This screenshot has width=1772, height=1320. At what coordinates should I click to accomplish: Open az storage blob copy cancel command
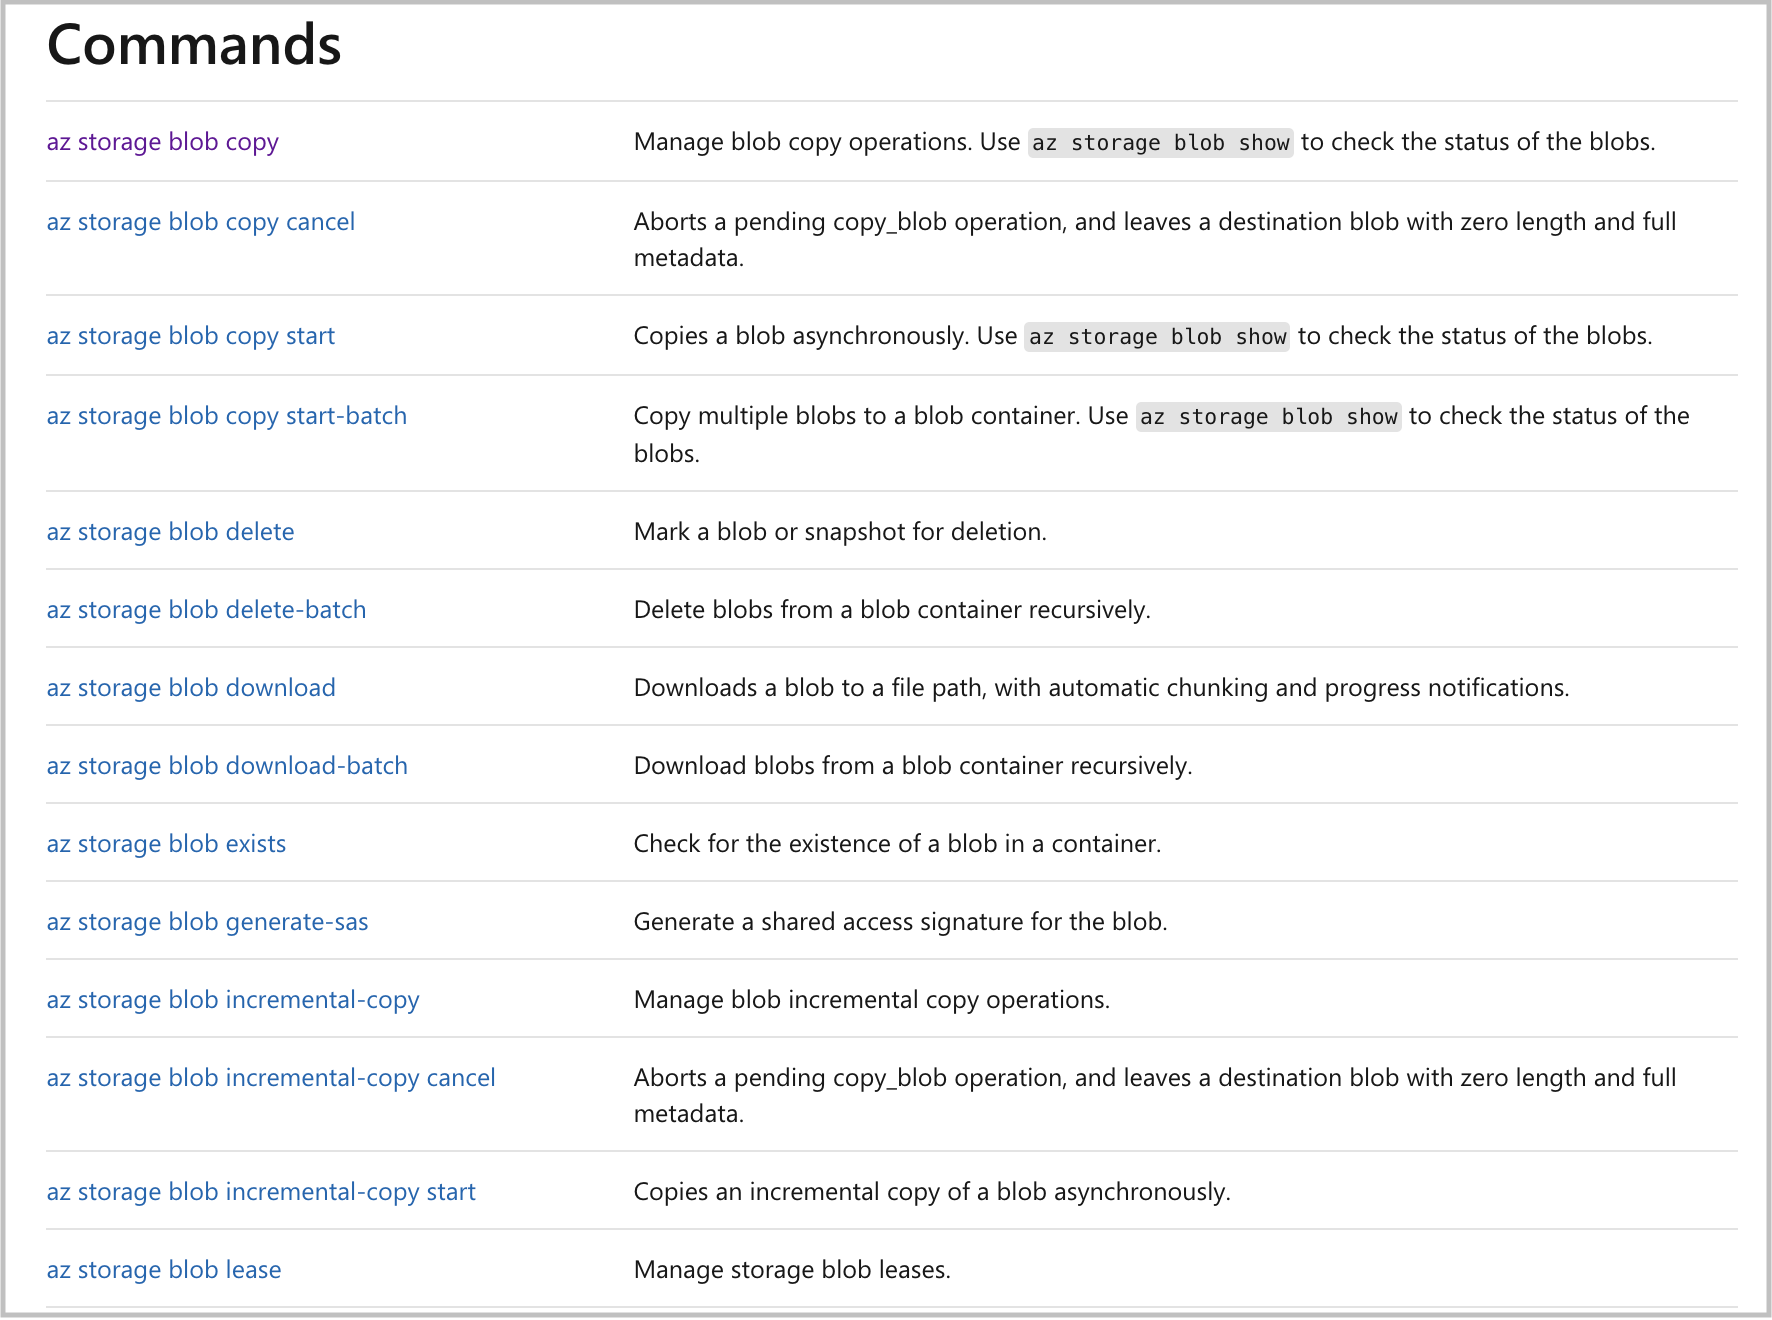[200, 222]
